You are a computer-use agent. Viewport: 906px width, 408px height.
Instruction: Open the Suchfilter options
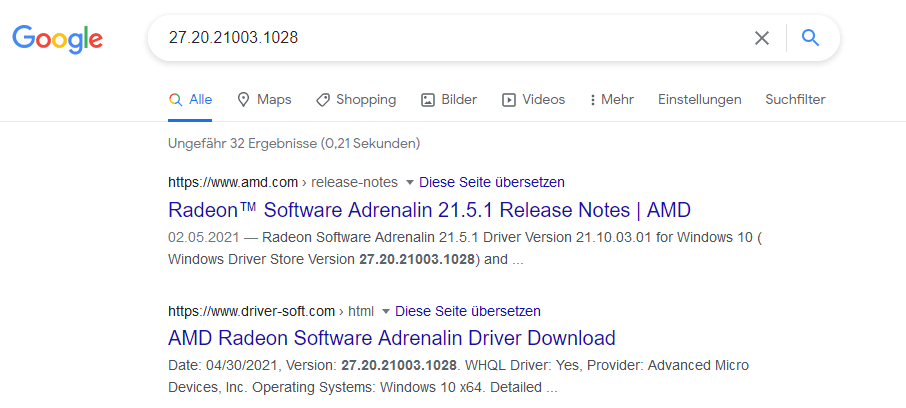coord(794,100)
